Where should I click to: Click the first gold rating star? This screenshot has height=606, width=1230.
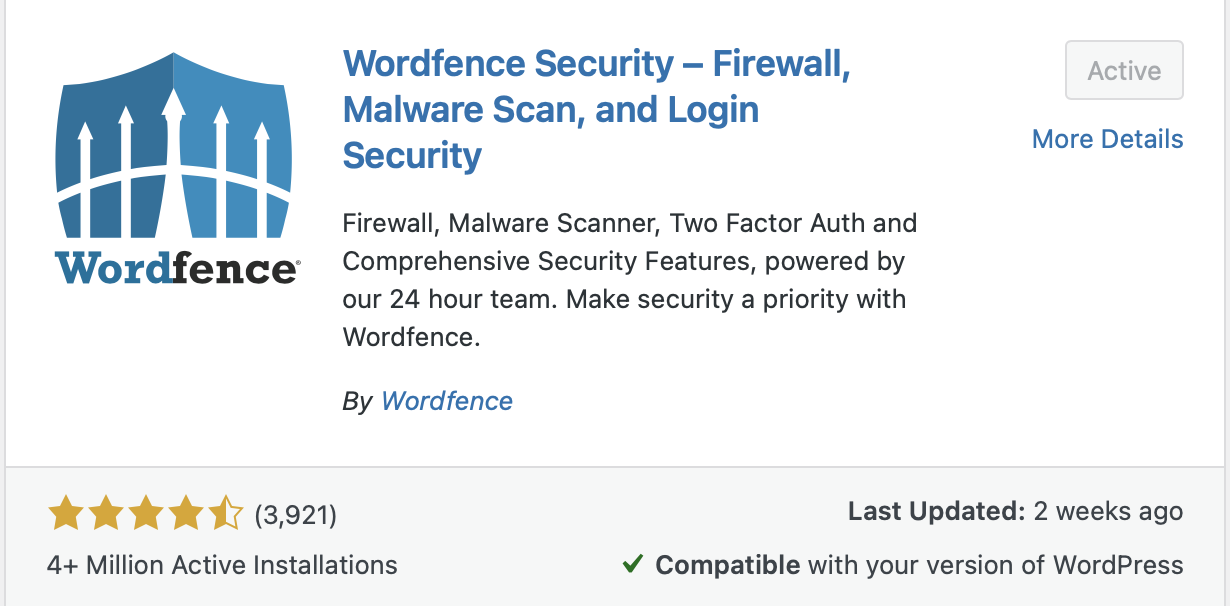(x=66, y=515)
